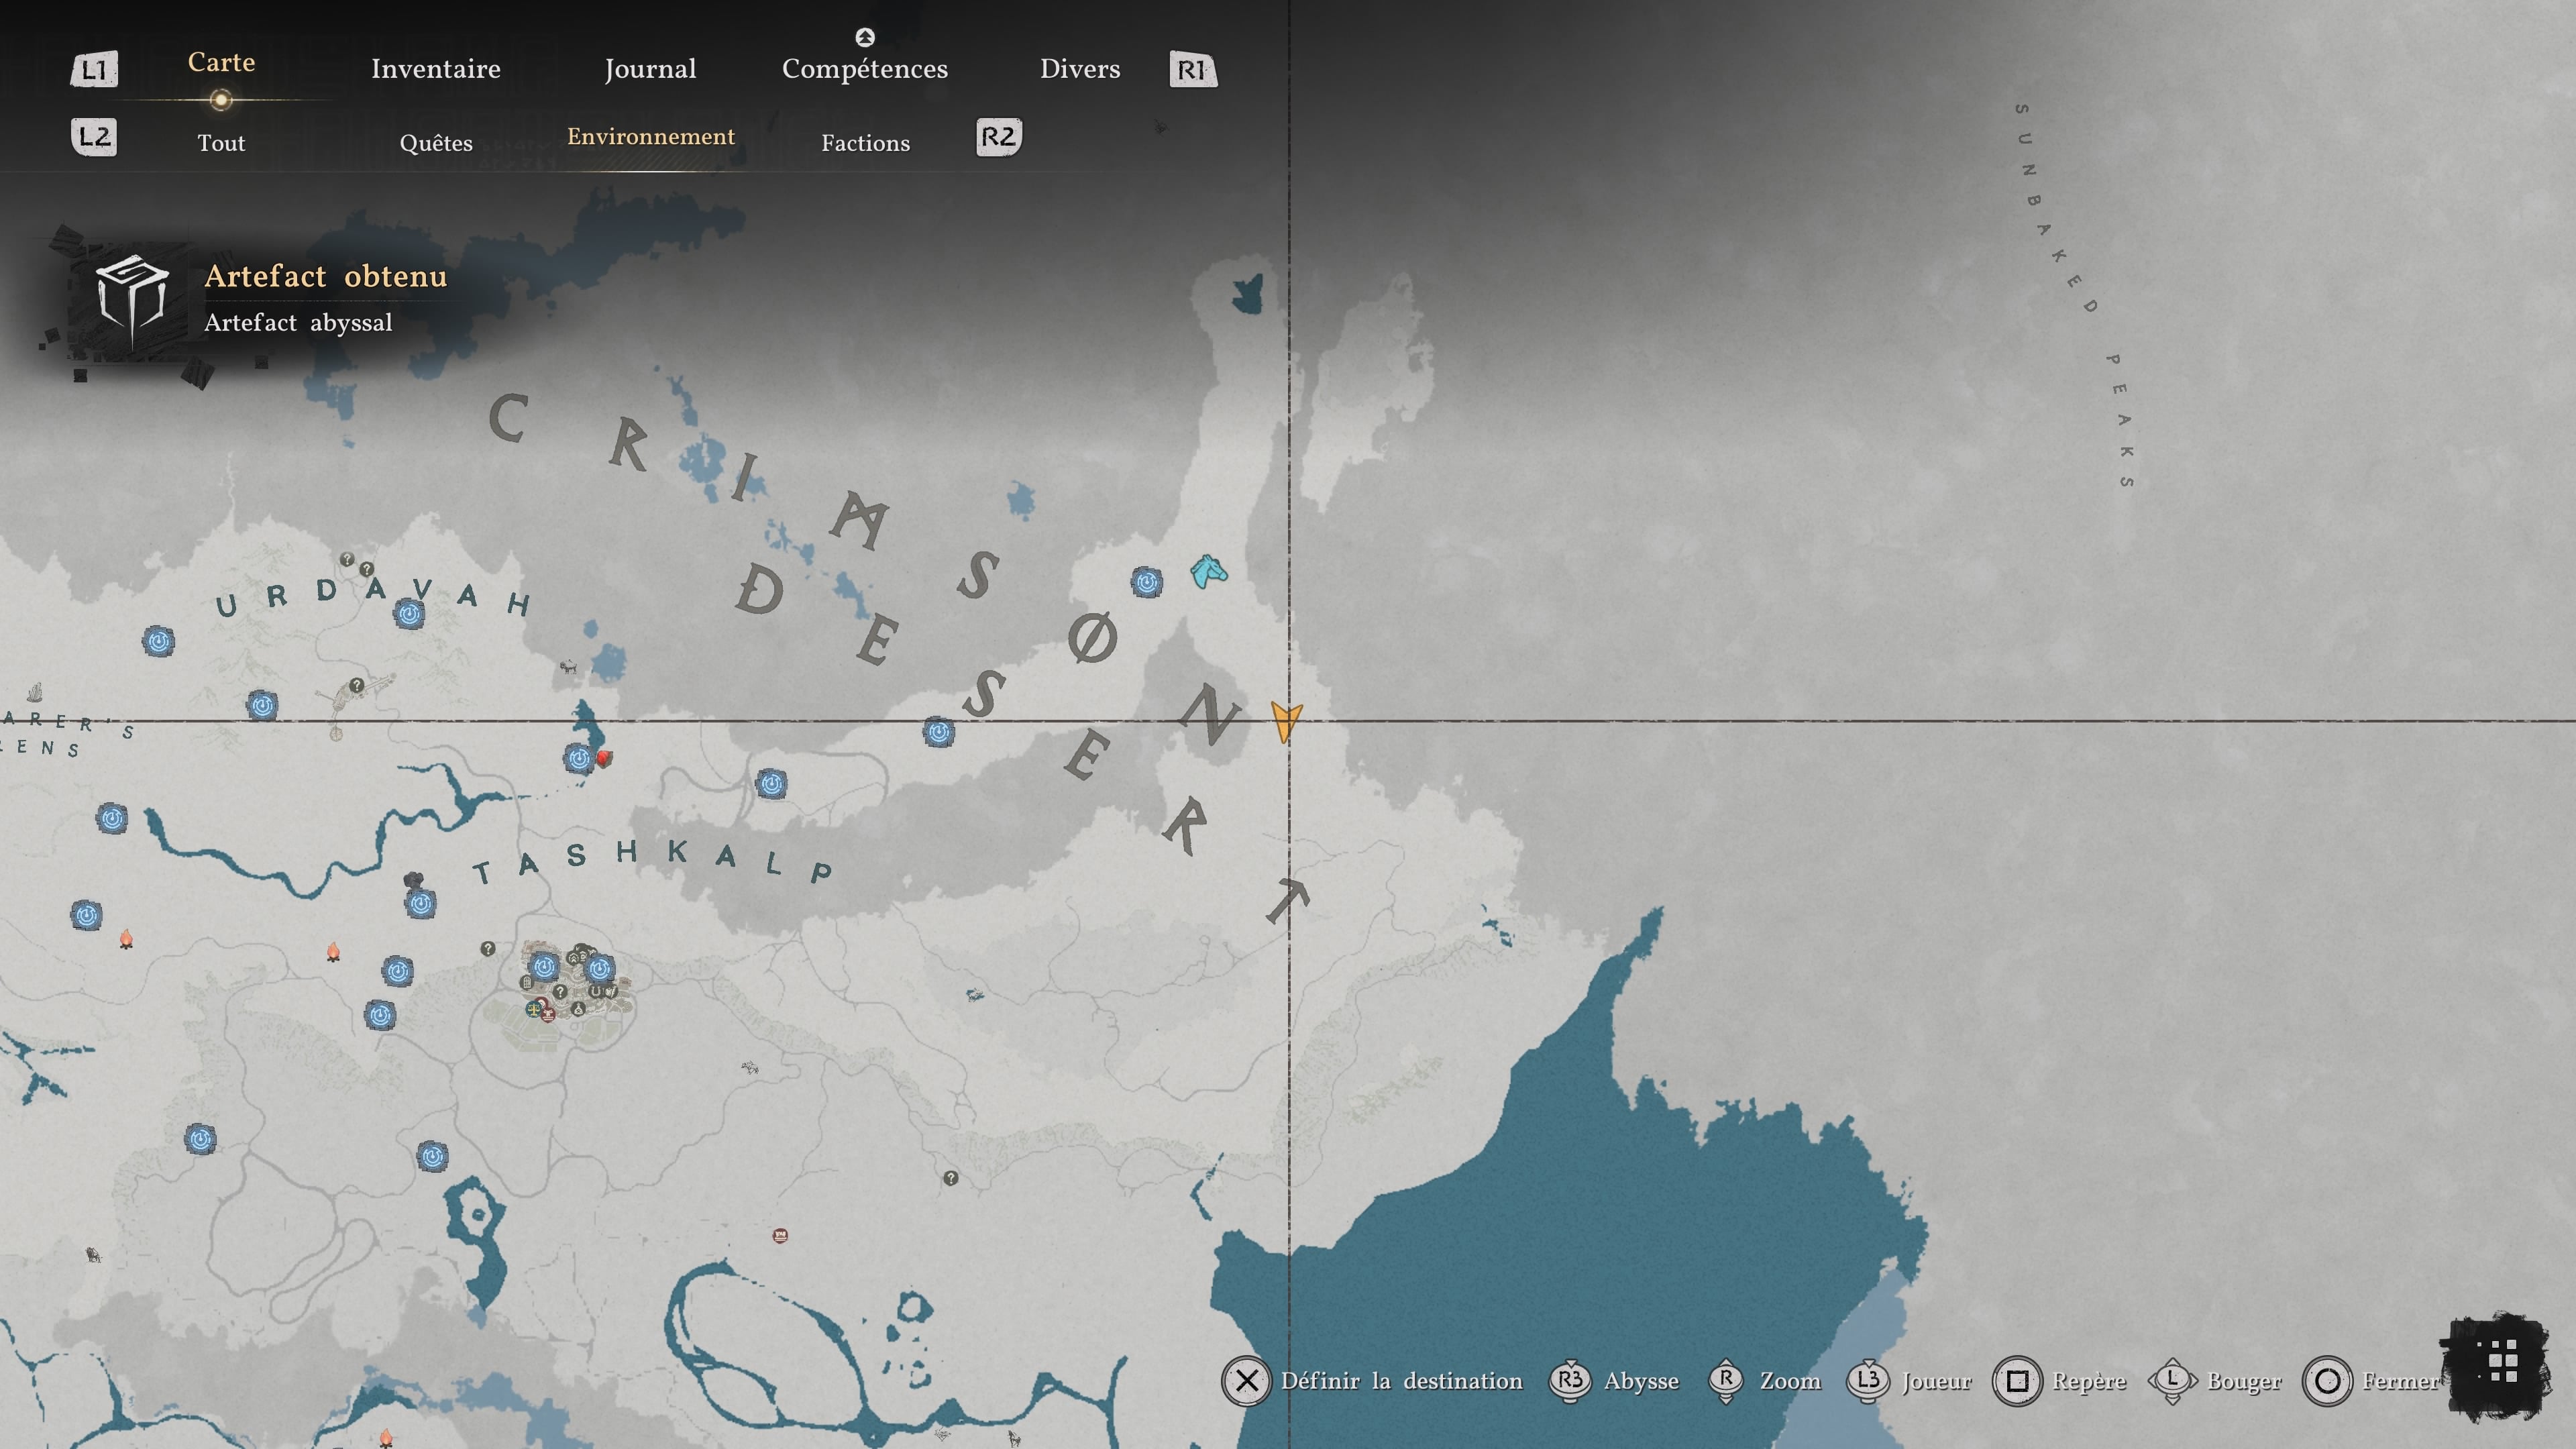Select the potion flask icon in town

[x=578, y=1009]
